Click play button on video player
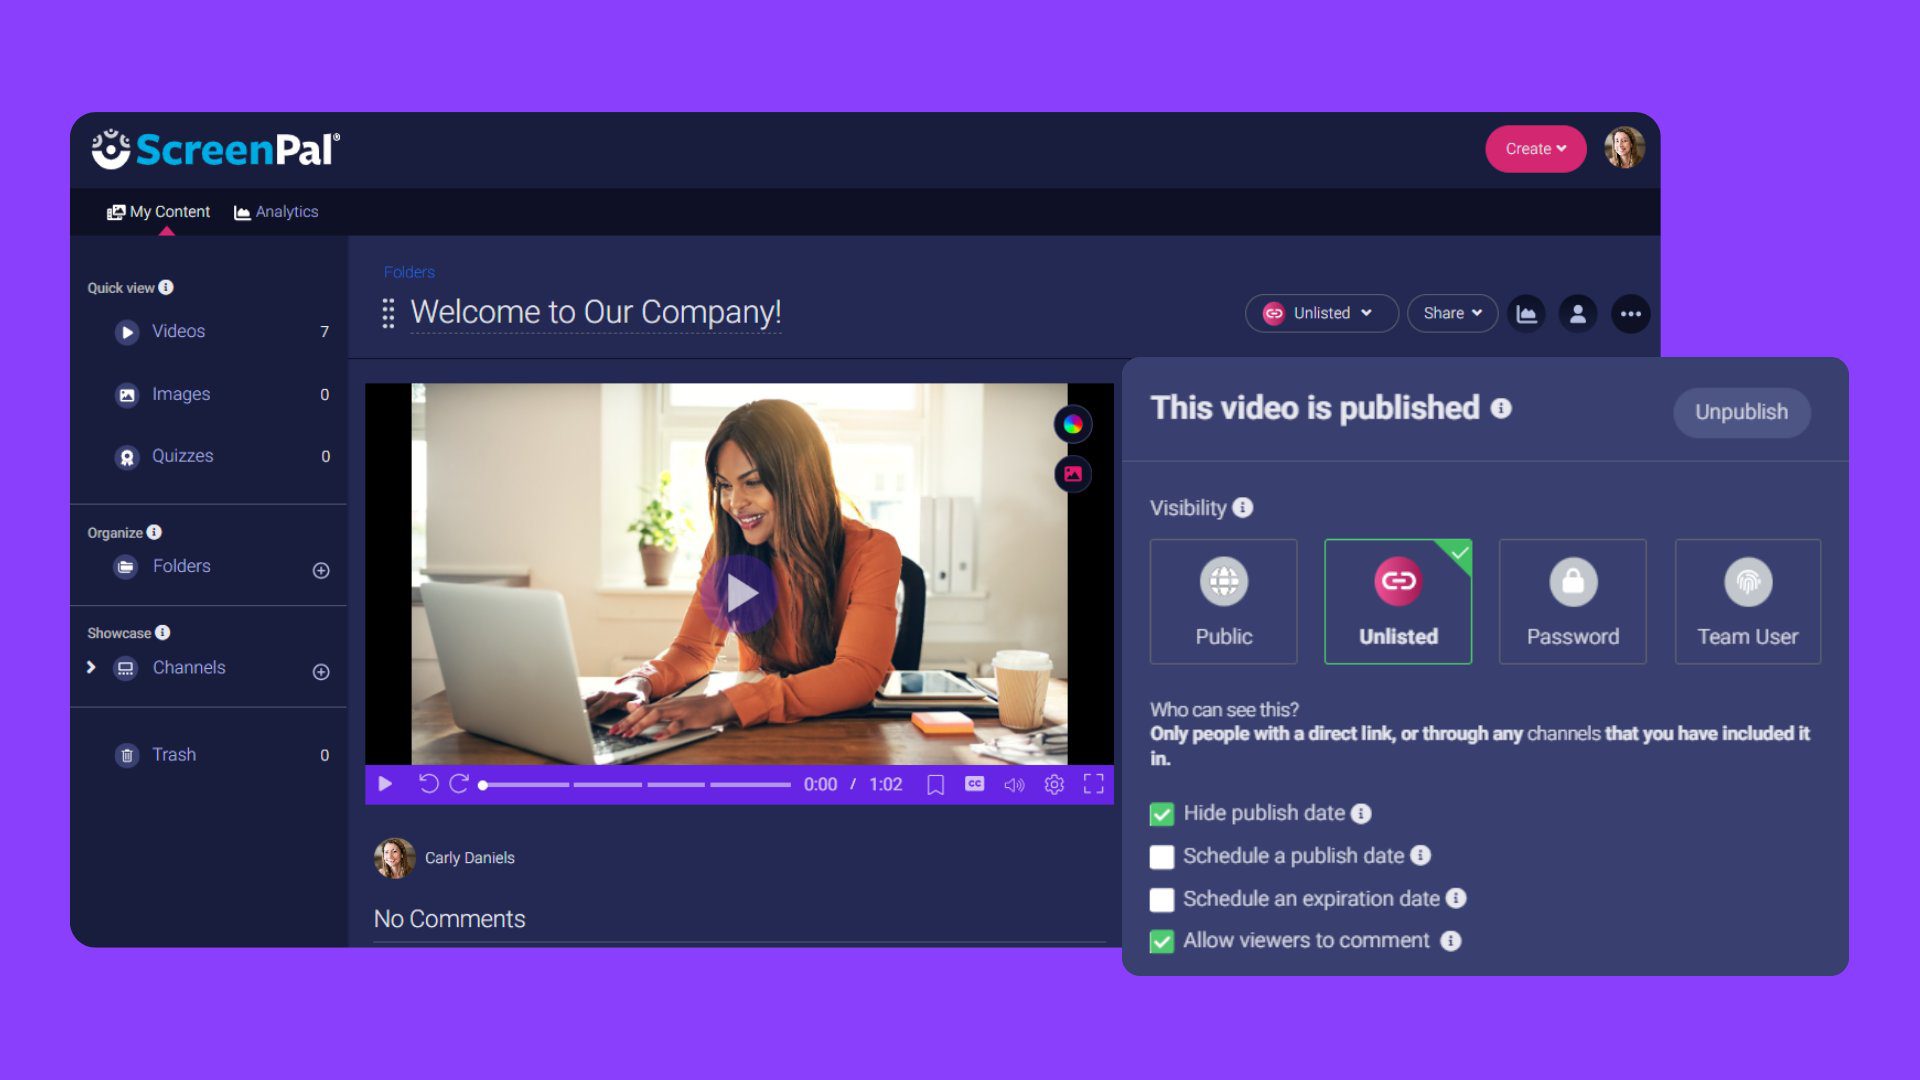This screenshot has height=1080, width=1920. [385, 785]
